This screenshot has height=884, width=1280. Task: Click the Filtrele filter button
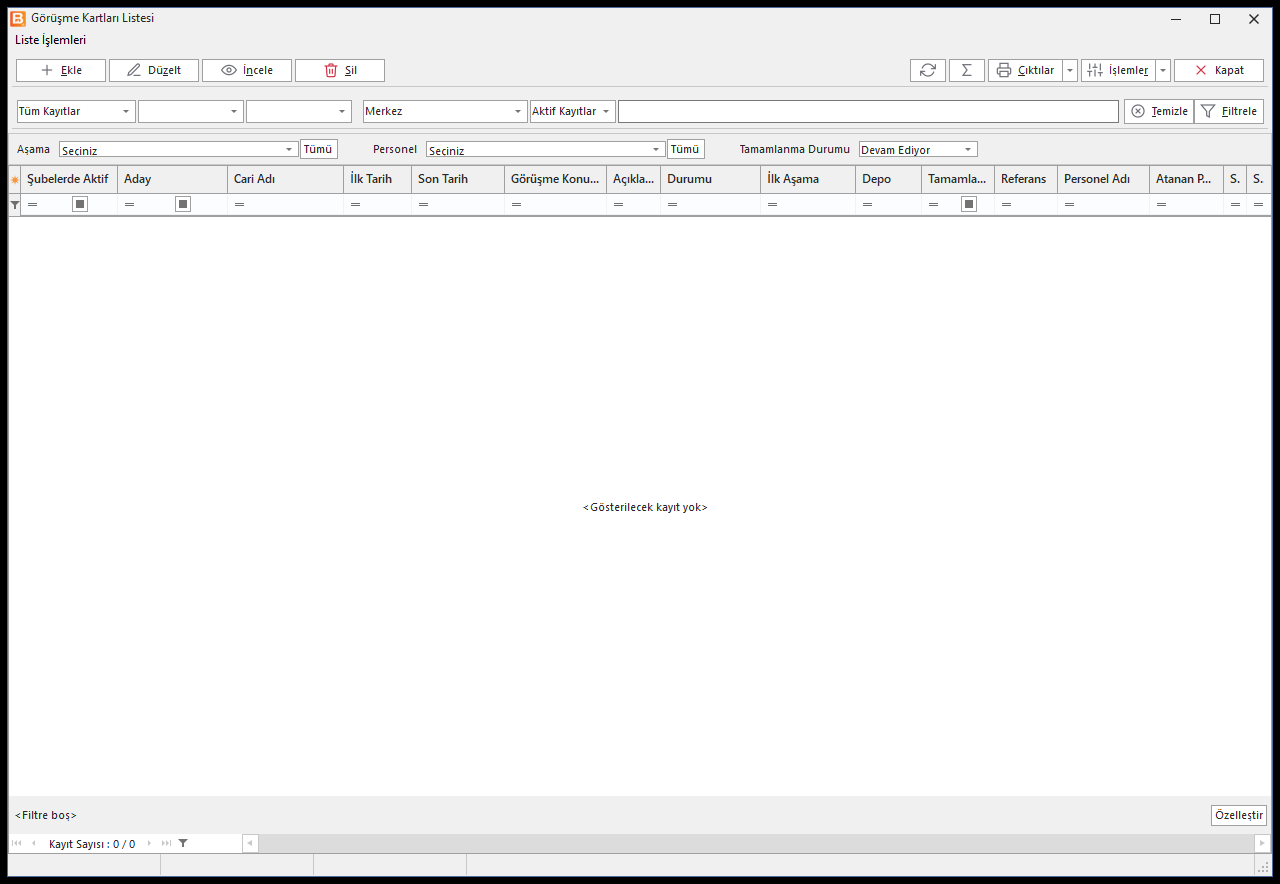(x=1229, y=111)
